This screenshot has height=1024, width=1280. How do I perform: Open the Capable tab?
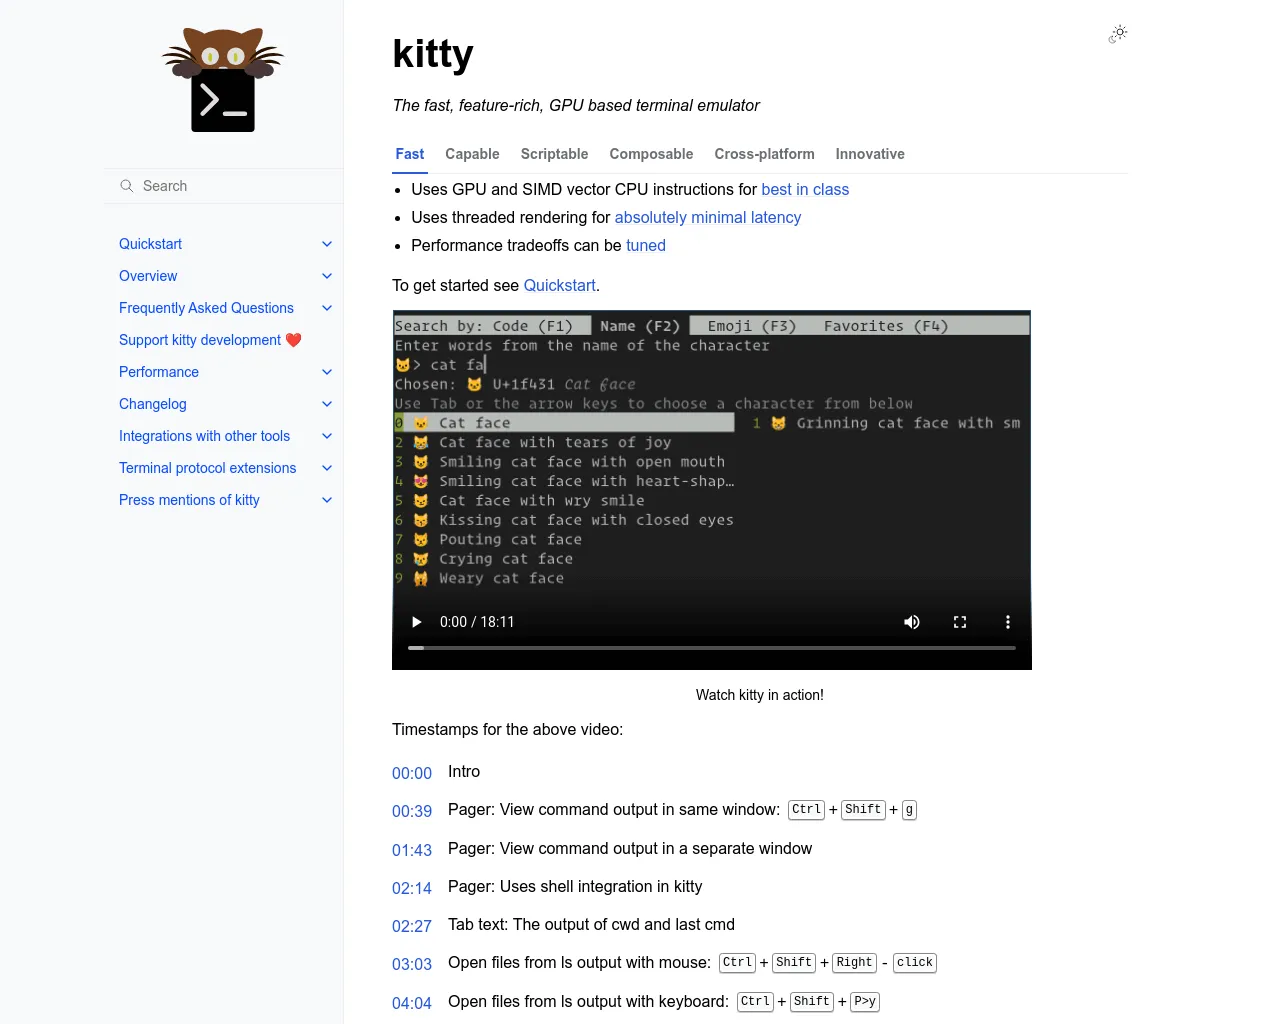click(472, 154)
